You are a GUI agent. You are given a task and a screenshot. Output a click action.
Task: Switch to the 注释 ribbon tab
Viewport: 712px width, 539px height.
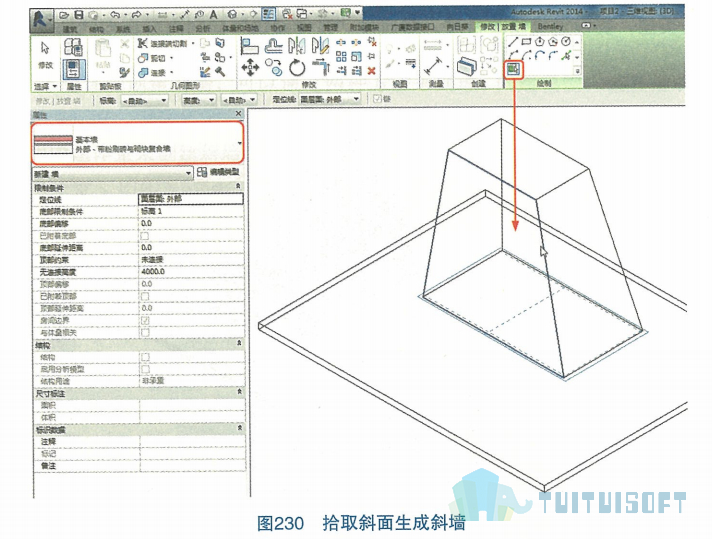176,28
